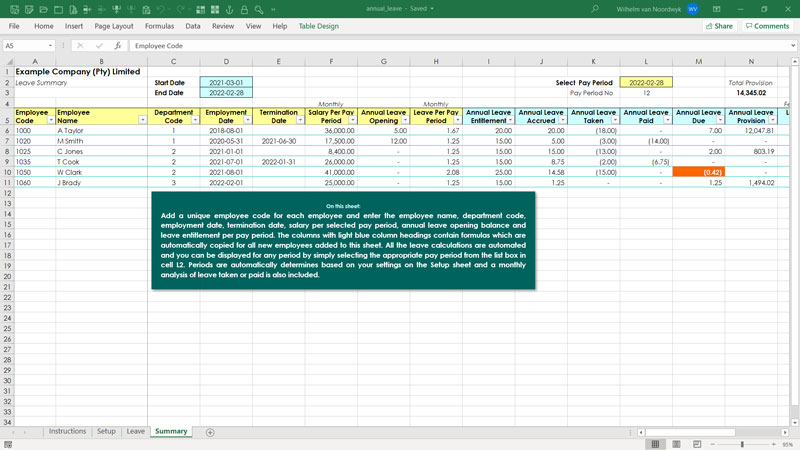
Task: Click the Undo arrow in the title bar
Action: click(x=160, y=10)
